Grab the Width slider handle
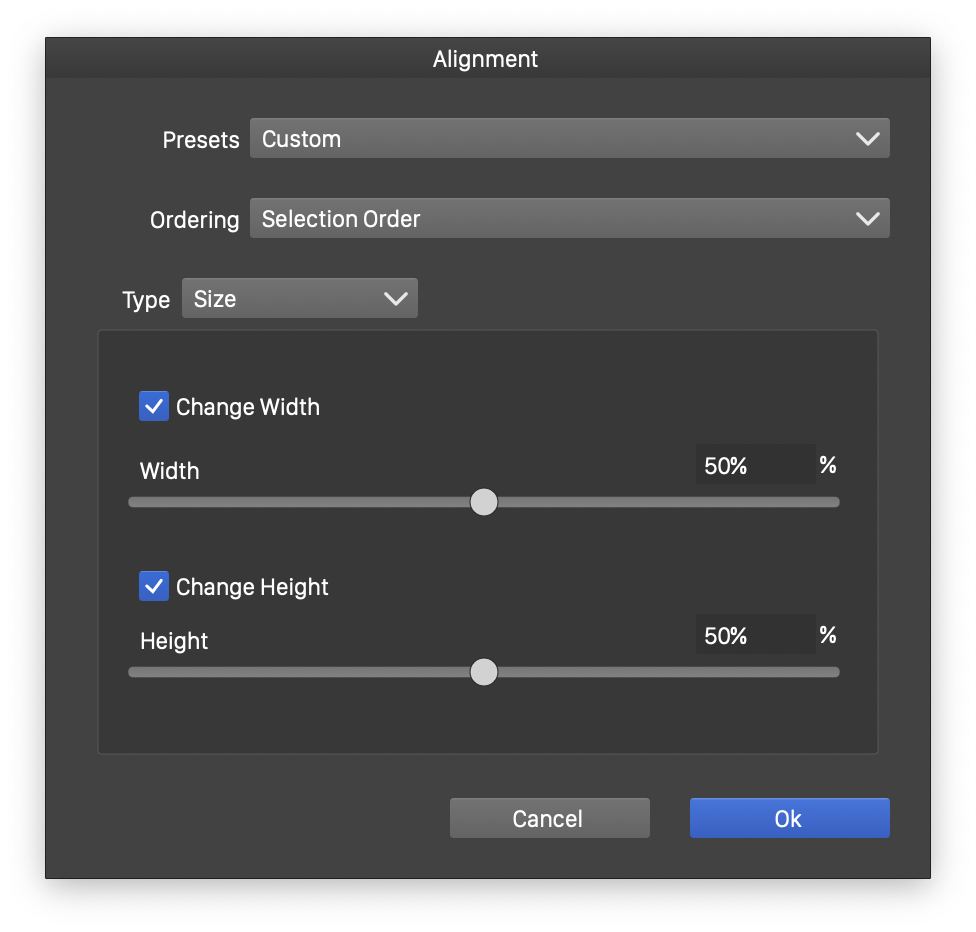The height and width of the screenshot is (932, 976). tap(484, 502)
